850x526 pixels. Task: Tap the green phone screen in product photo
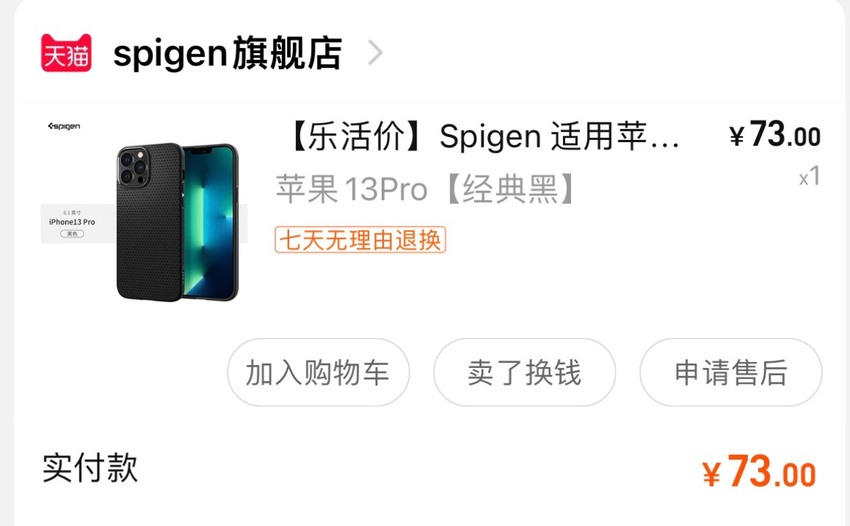tap(210, 222)
